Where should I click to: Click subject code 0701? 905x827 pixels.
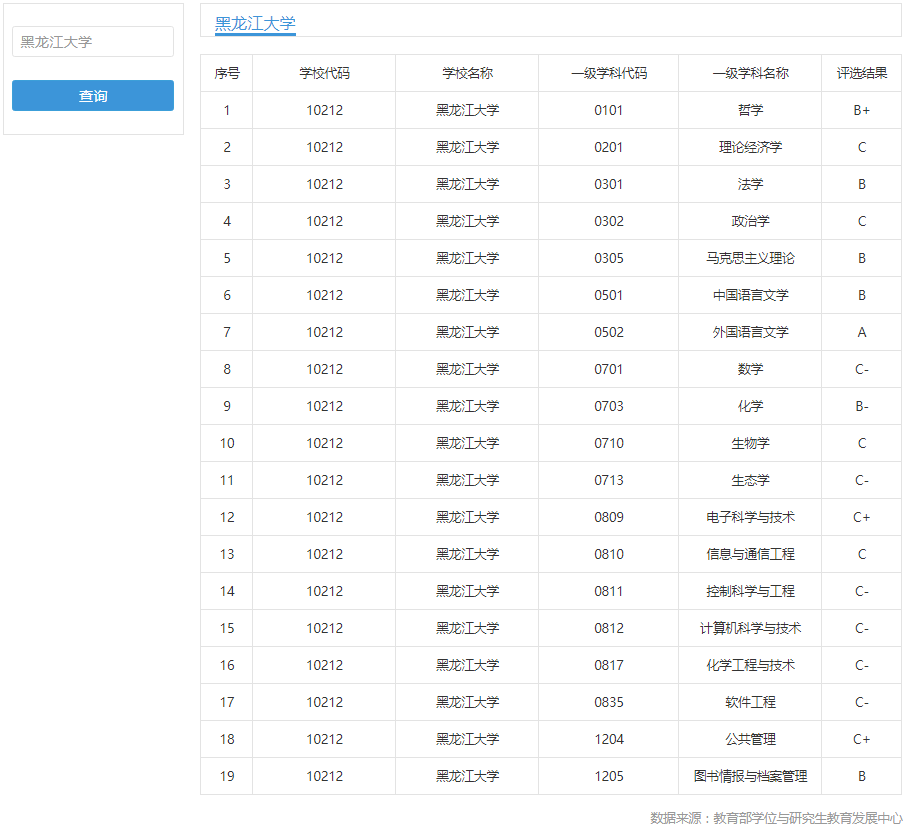[609, 369]
